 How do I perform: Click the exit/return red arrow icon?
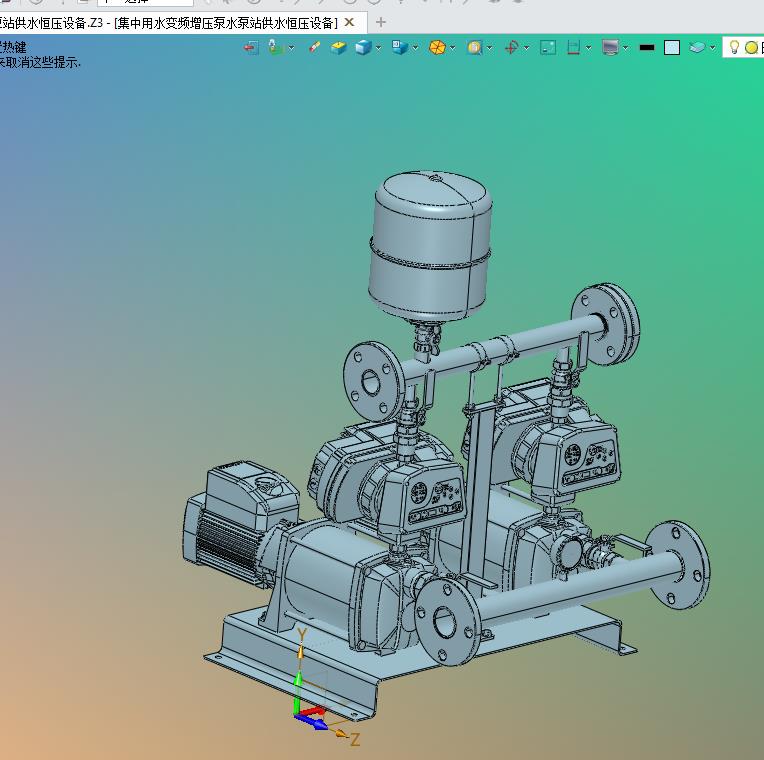coord(250,48)
